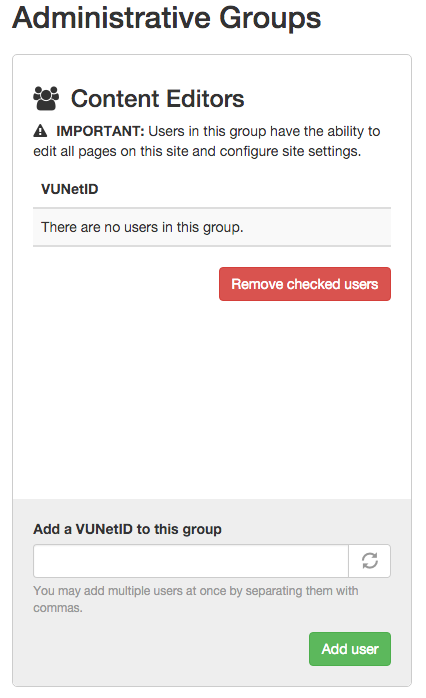Click the Content Editors group title
Image resolution: width=426 pixels, height=698 pixels.
158,99
